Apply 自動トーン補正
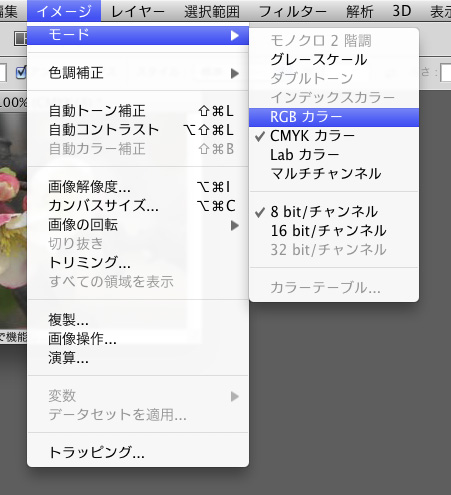 [x=138, y=111]
